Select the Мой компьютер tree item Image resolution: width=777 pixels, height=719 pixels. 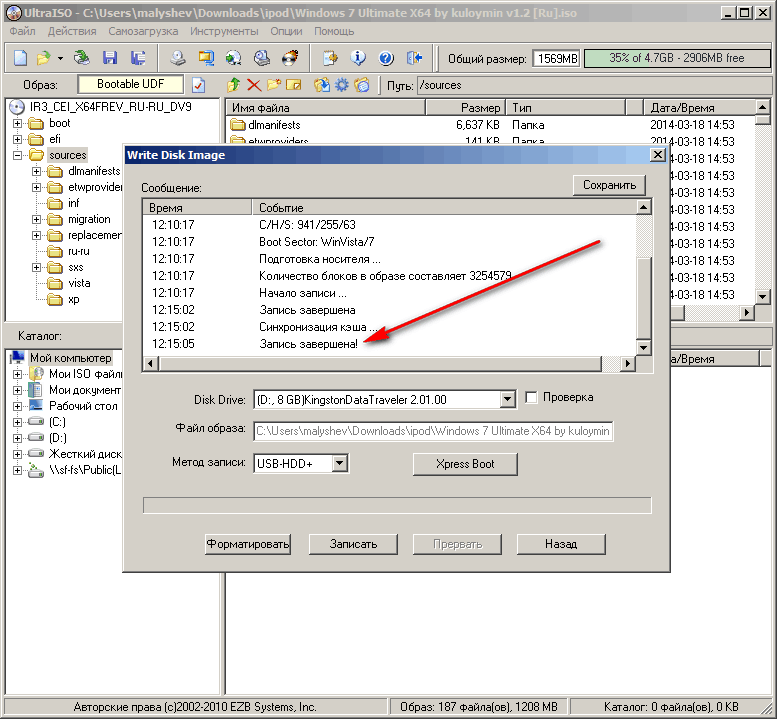pos(70,358)
